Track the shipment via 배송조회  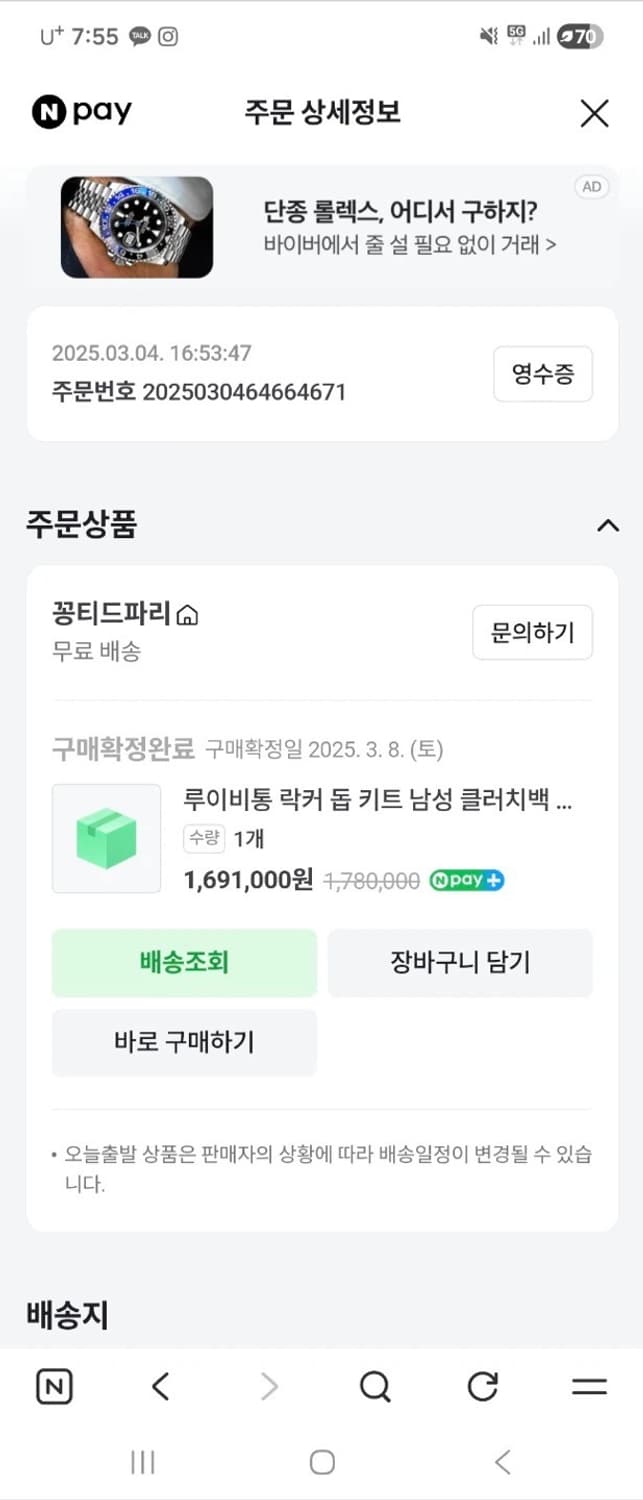click(184, 963)
